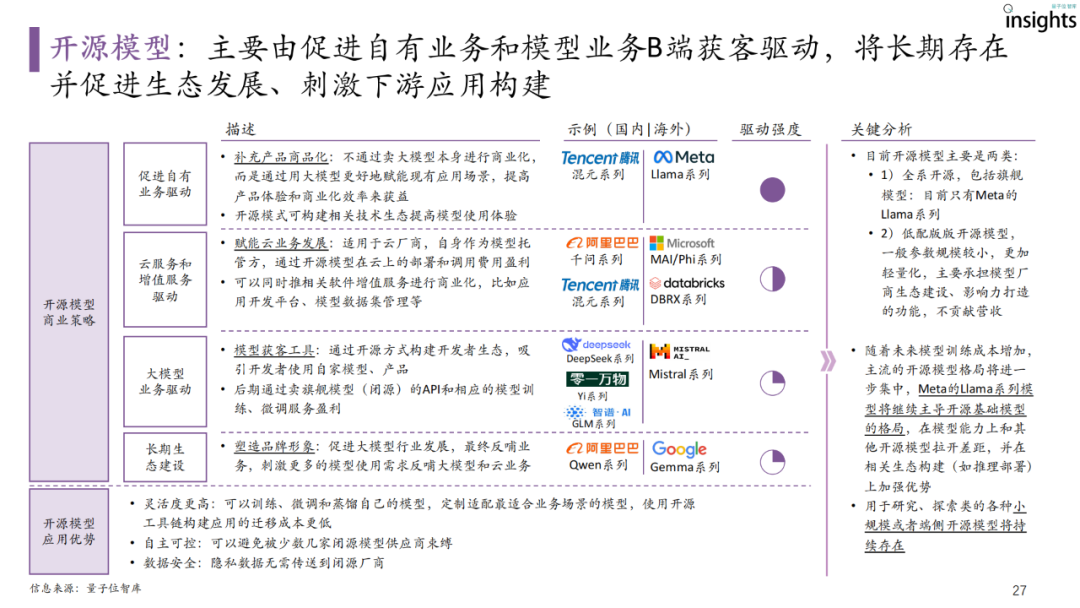
Task: Click the 示例（国内|海外） column heading
Action: point(629,129)
